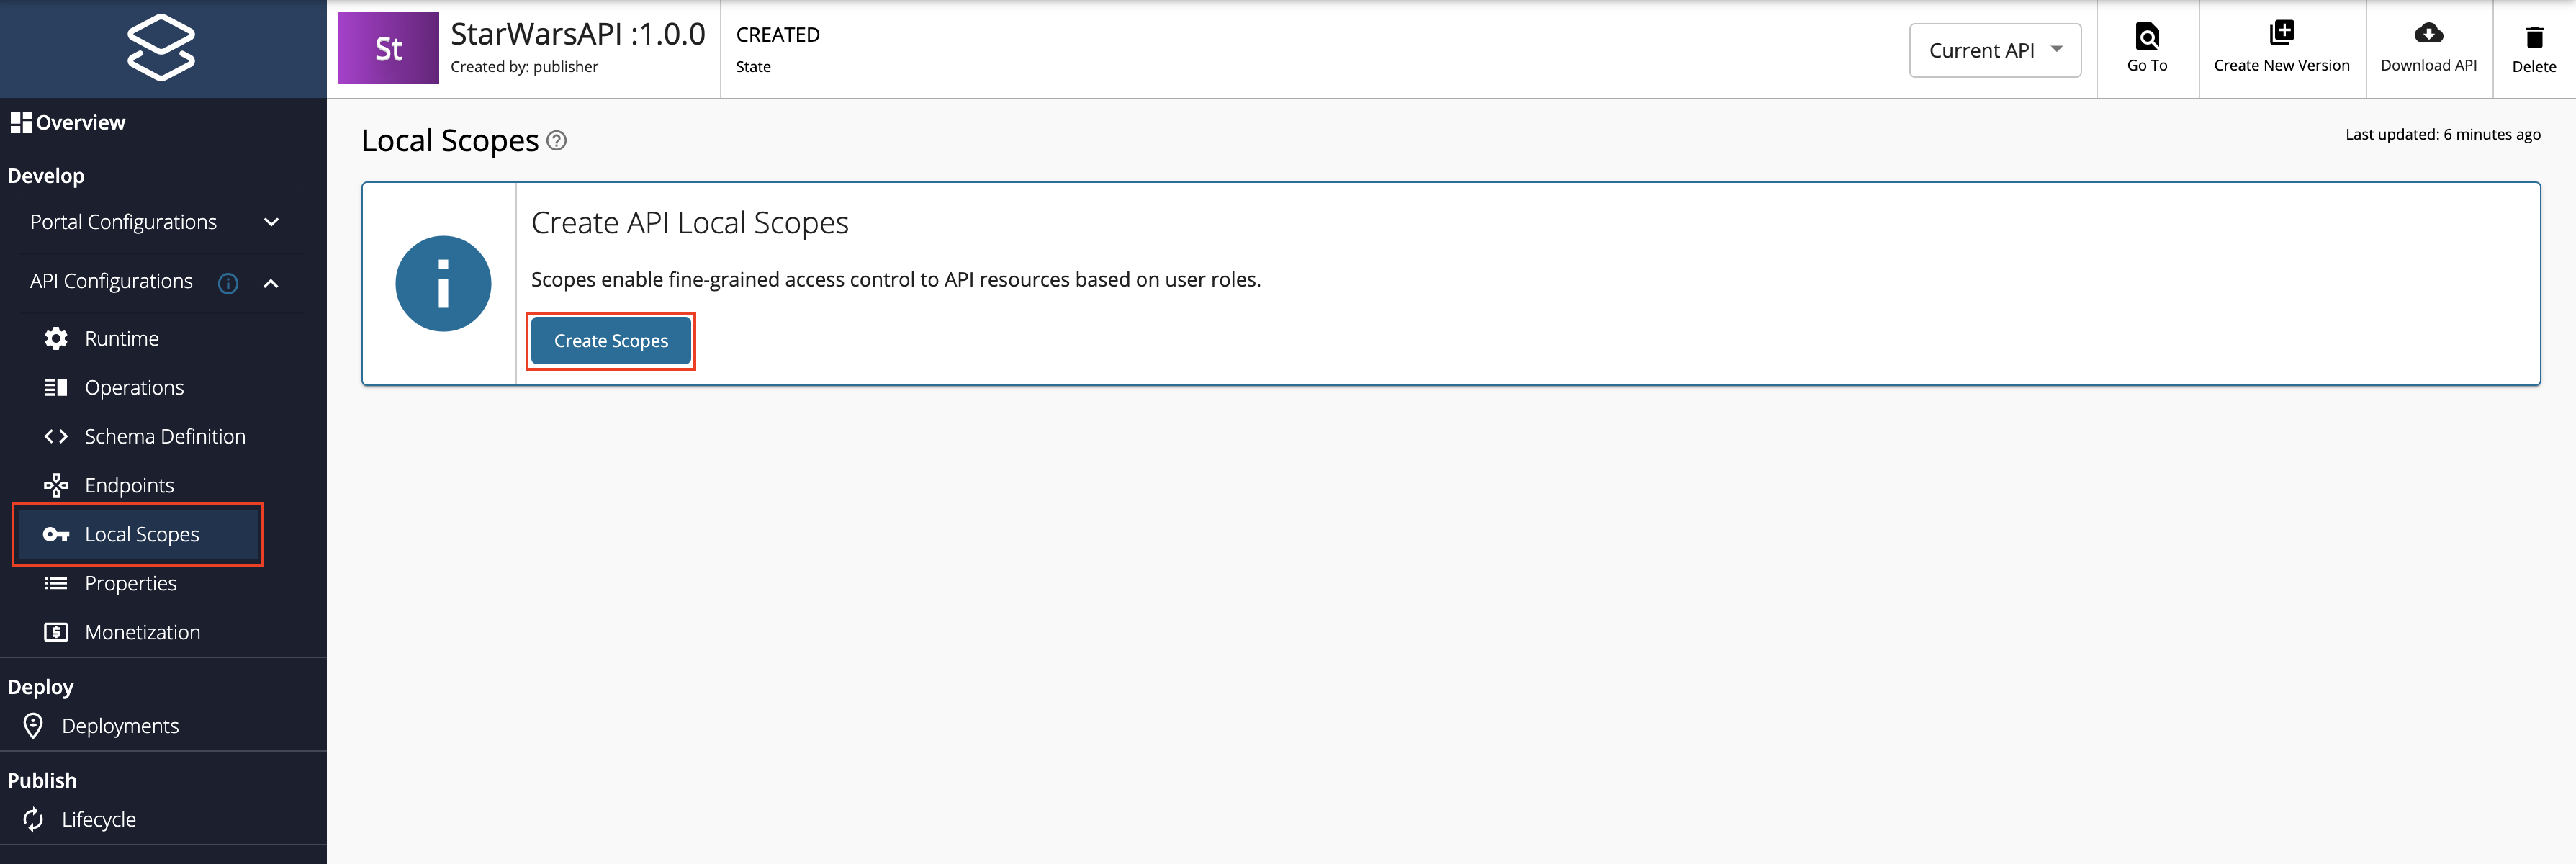
Task: Collapse the API Configurations section
Action: click(x=270, y=282)
